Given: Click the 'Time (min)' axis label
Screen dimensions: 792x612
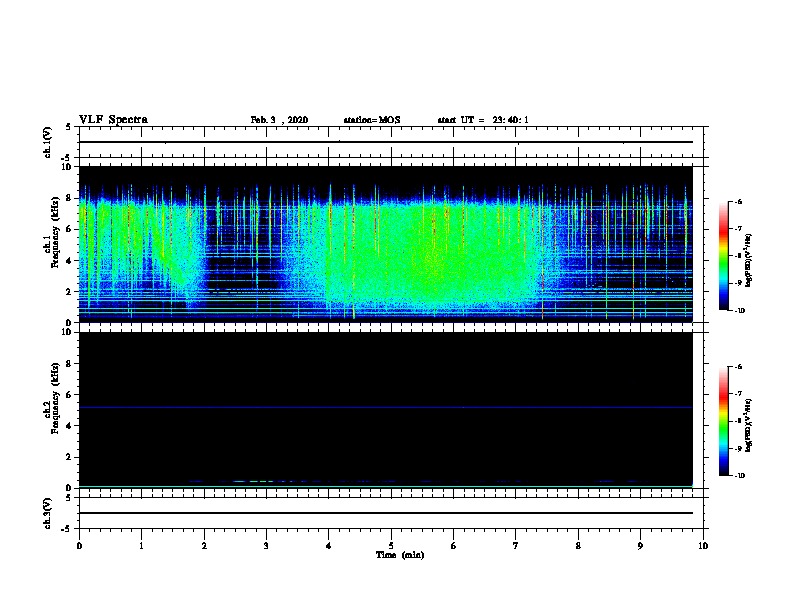Looking at the screenshot, I should pyautogui.click(x=400, y=555).
